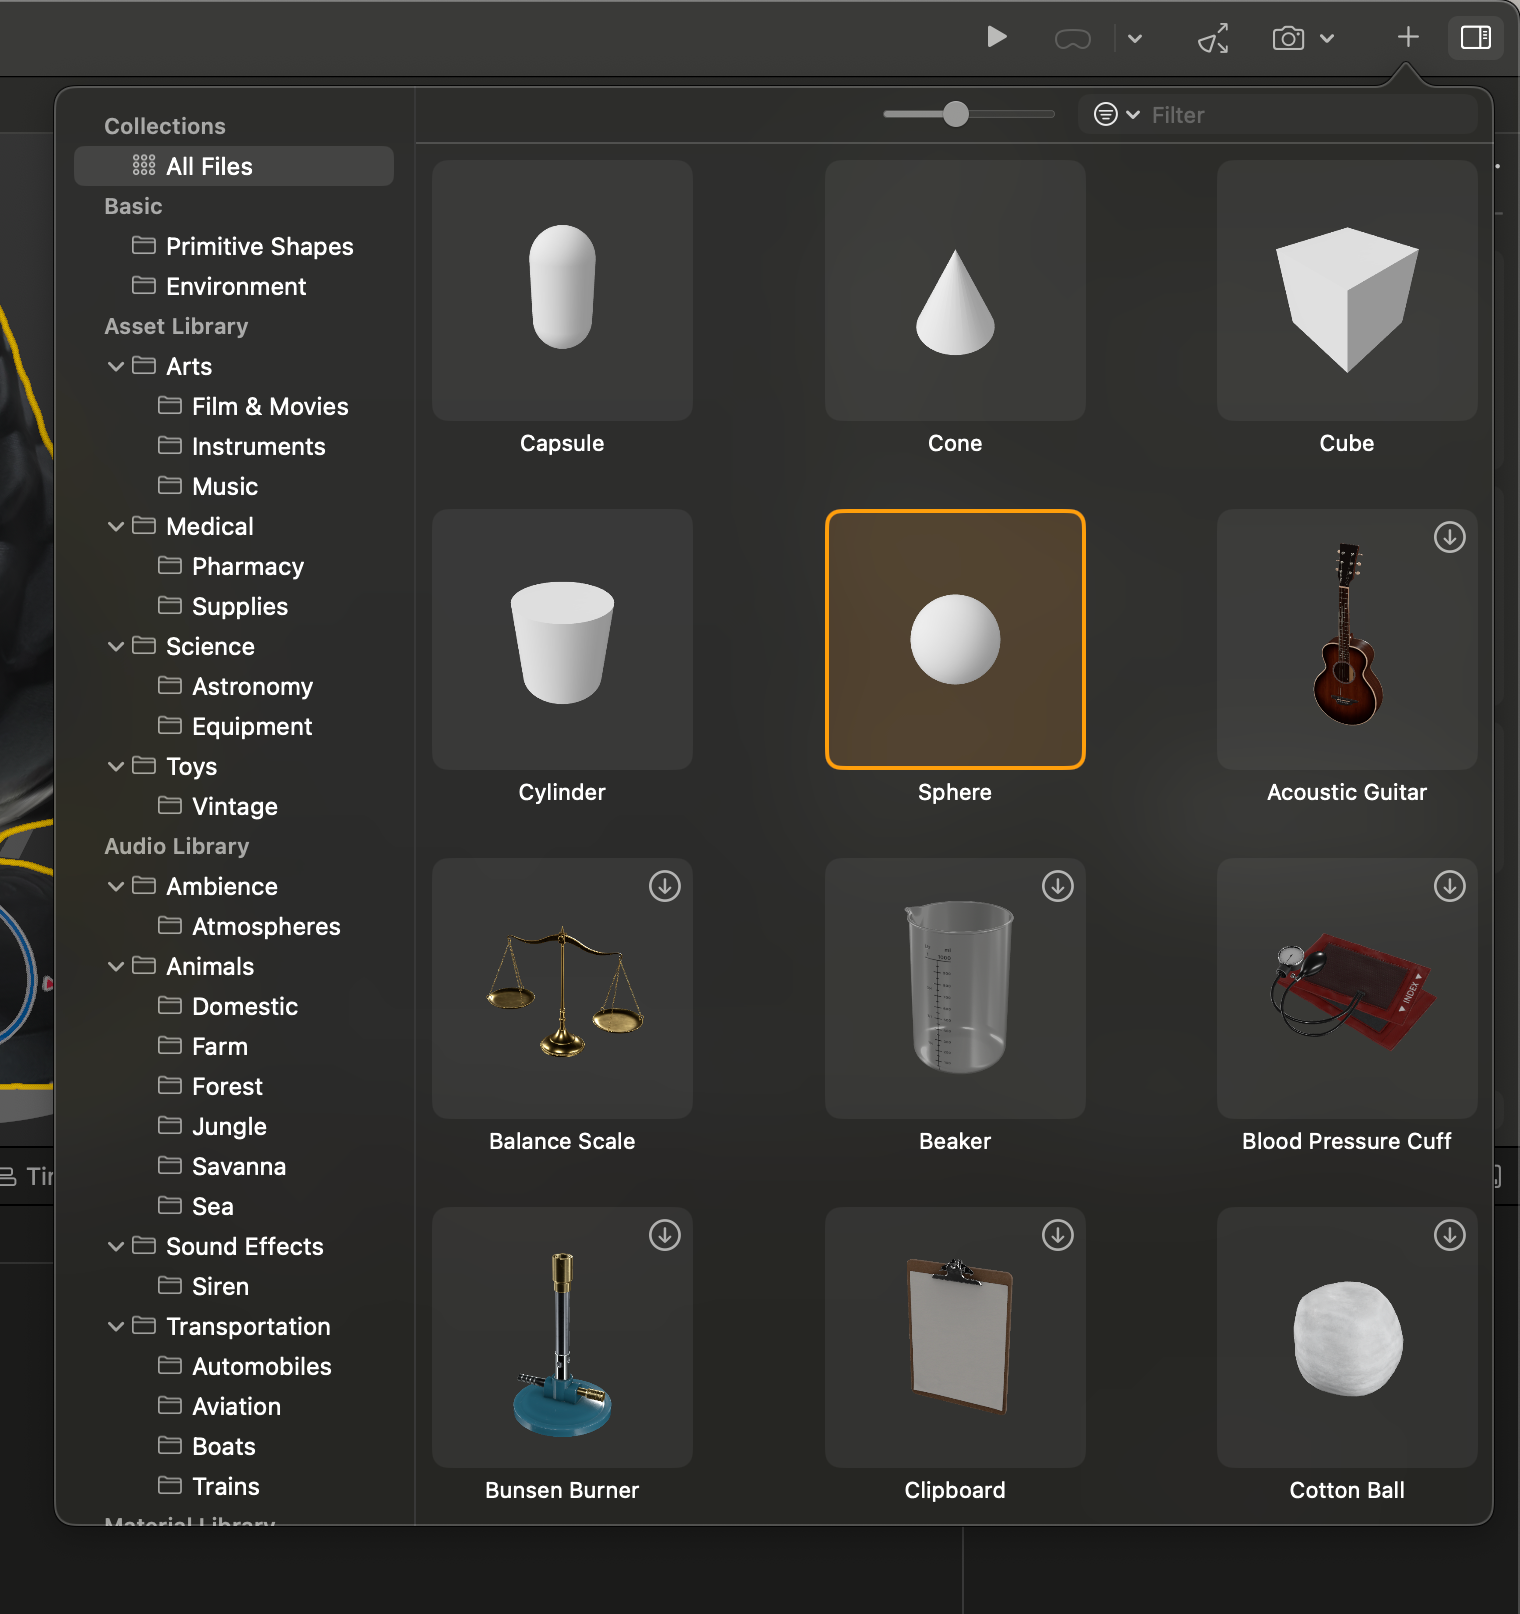Click the Play button in the toolbar
The image size is (1520, 1614).
tap(996, 38)
